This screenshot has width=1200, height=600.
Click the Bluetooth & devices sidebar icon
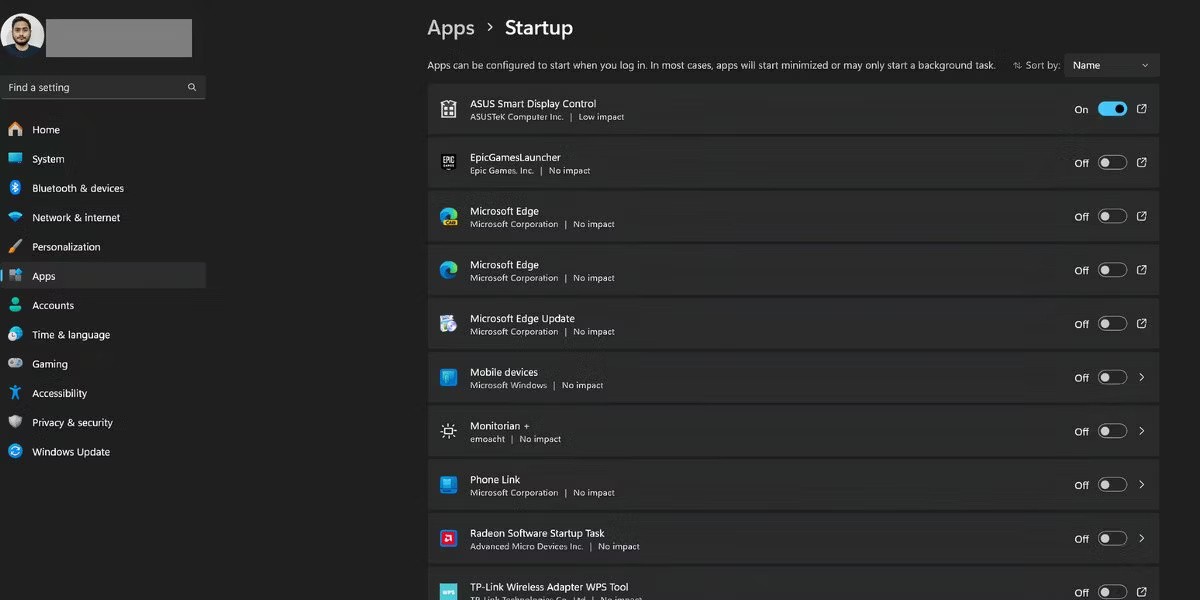click(15, 188)
